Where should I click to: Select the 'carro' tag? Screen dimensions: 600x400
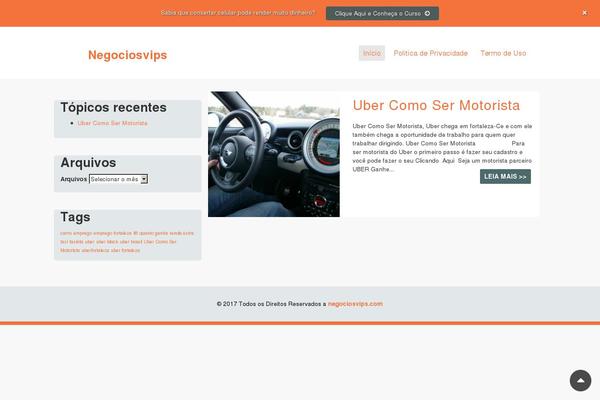point(66,233)
